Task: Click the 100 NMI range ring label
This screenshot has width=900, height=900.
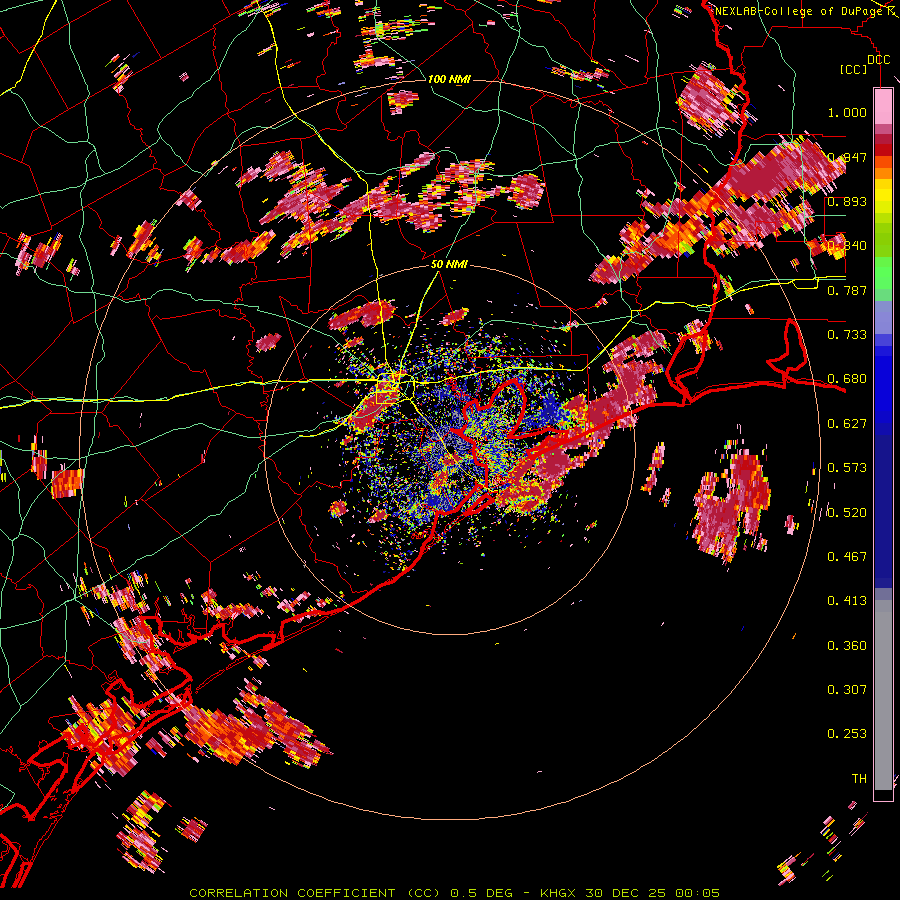Action: [449, 79]
